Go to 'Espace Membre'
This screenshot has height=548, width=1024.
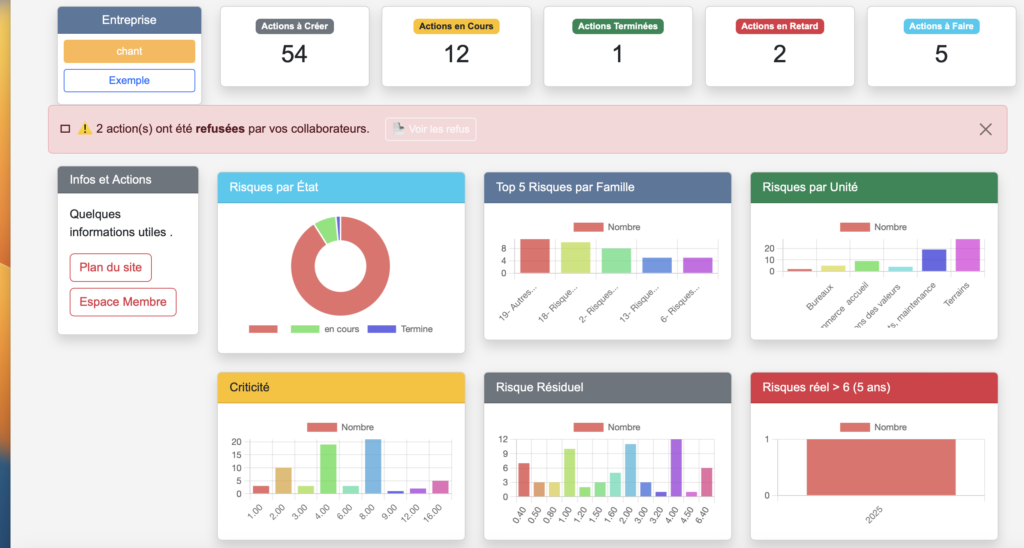pos(123,302)
